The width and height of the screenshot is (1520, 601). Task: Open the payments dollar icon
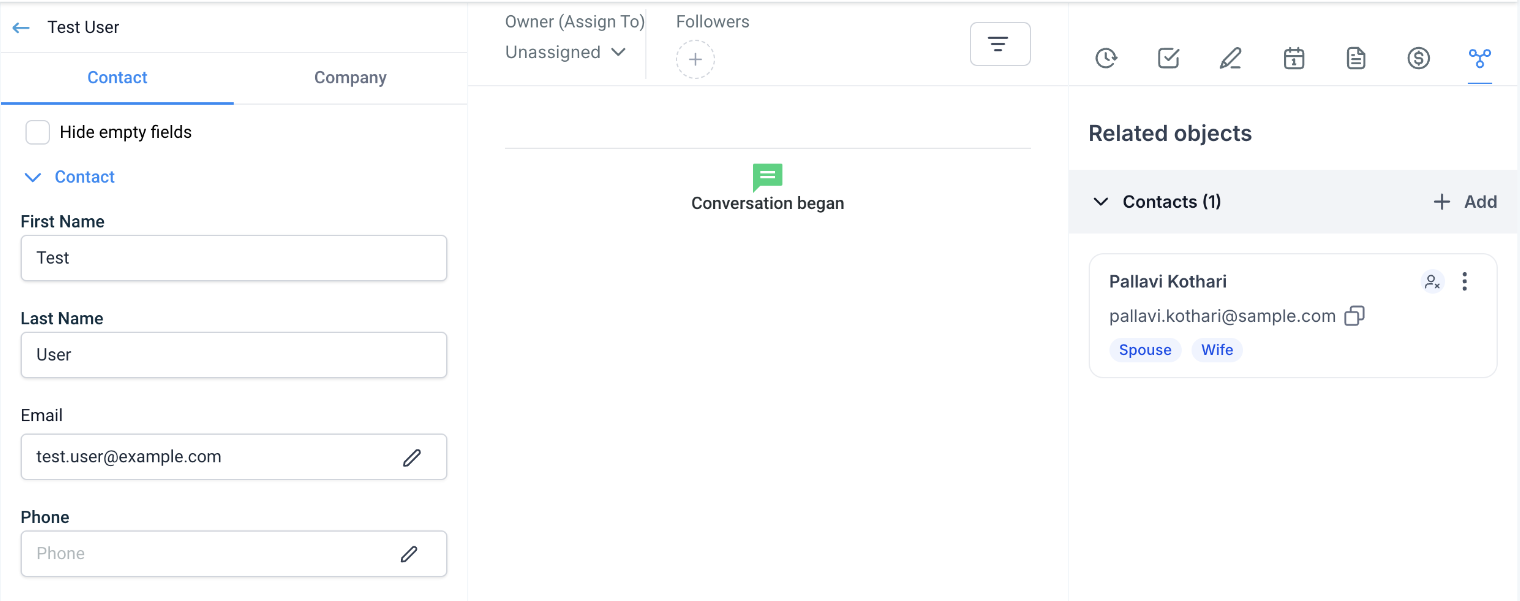click(1418, 59)
